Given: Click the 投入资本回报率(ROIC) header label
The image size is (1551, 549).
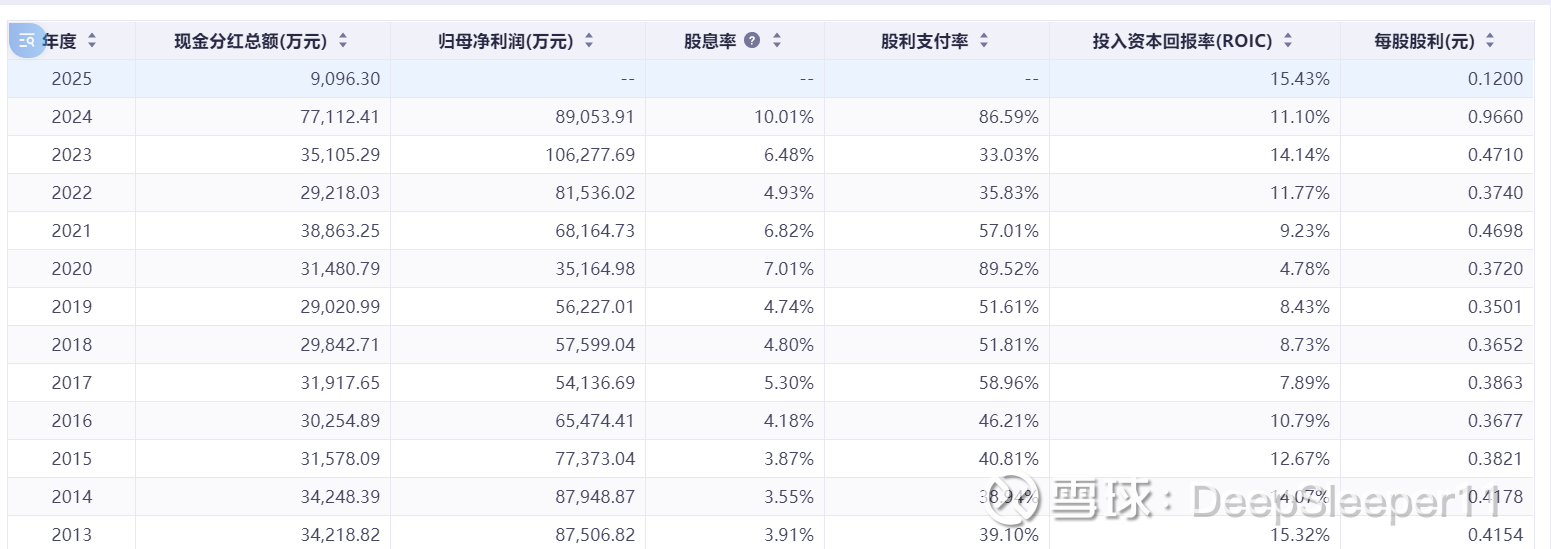Looking at the screenshot, I should point(1182,41).
